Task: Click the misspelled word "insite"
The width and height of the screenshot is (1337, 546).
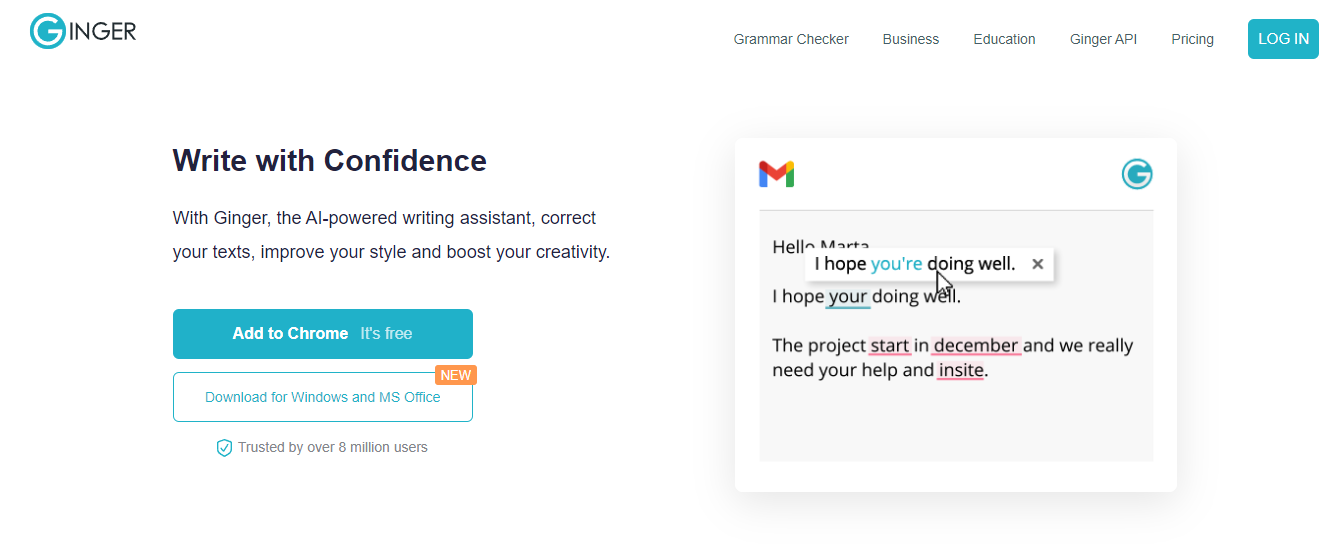Action: [x=961, y=370]
